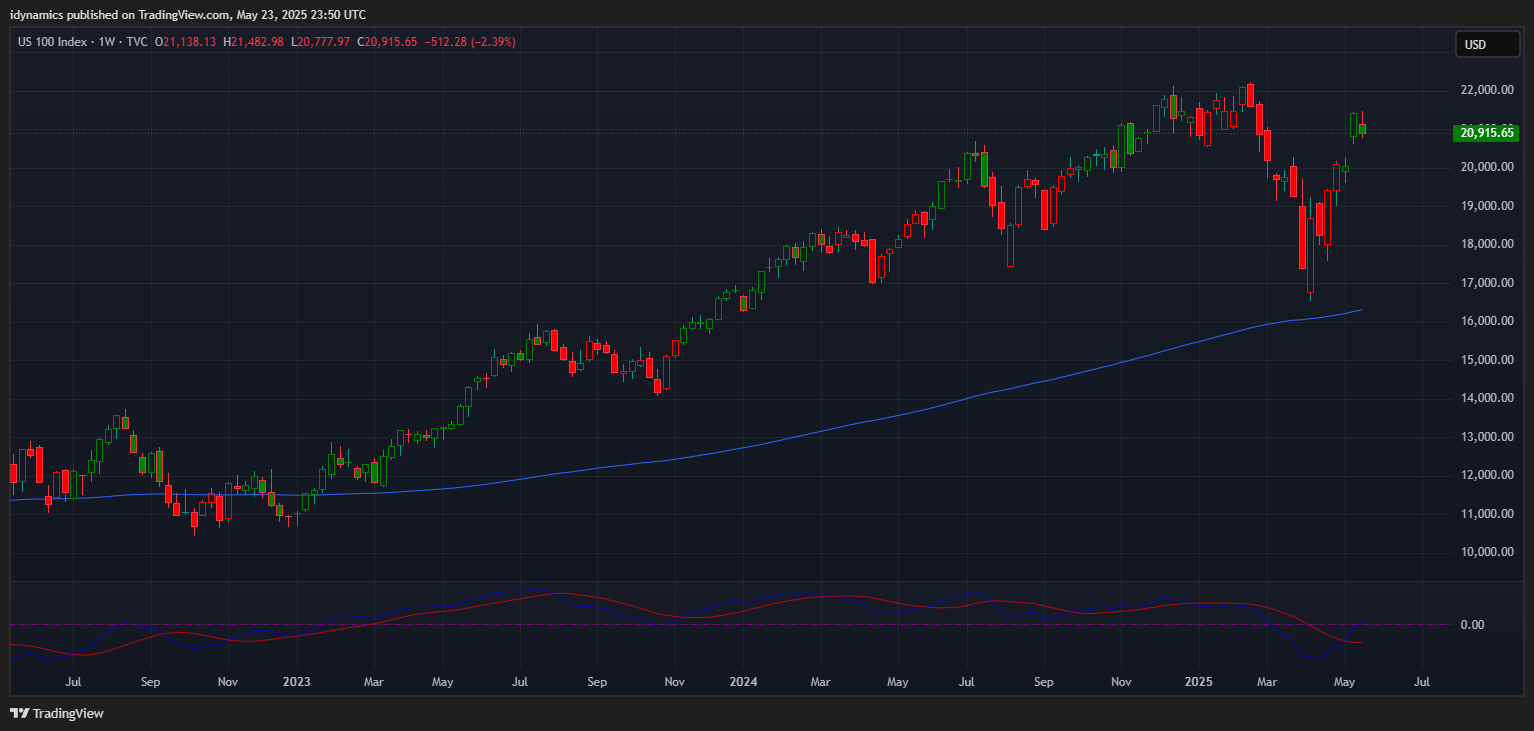Image resolution: width=1534 pixels, height=731 pixels.
Task: Click the published header text at top
Action: coord(188,14)
